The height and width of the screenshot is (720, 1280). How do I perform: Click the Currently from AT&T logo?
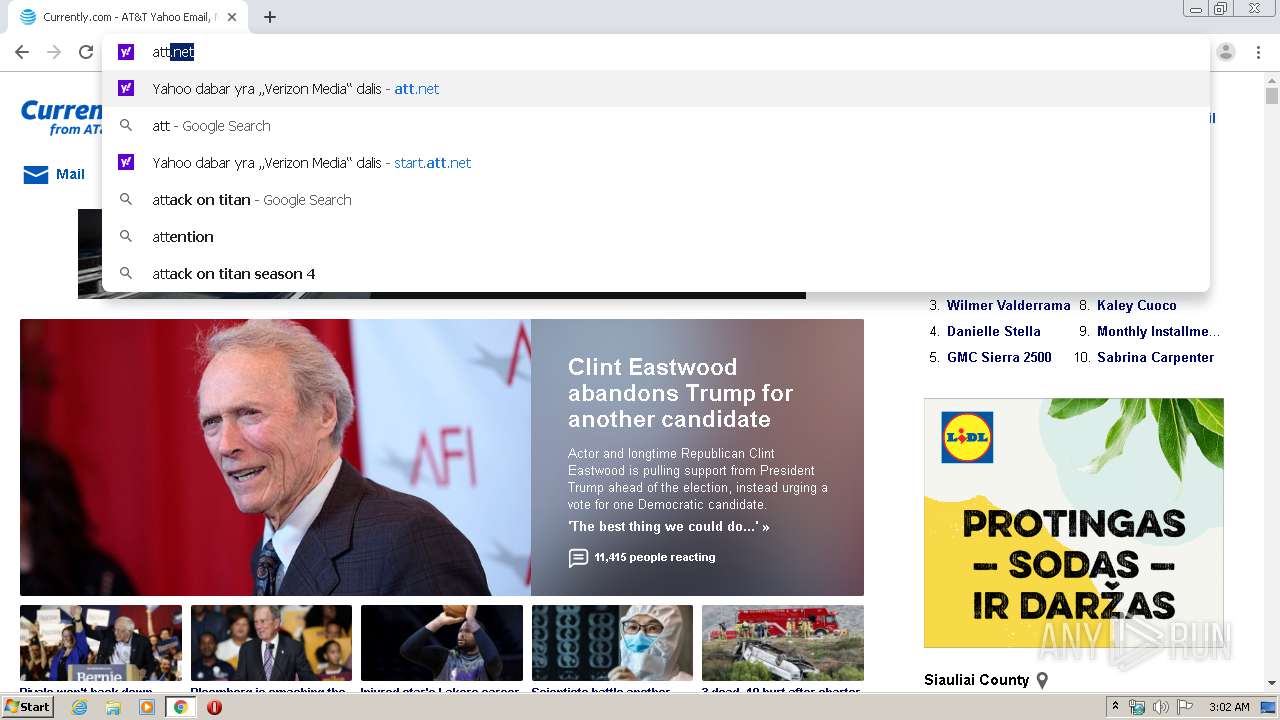[60, 118]
